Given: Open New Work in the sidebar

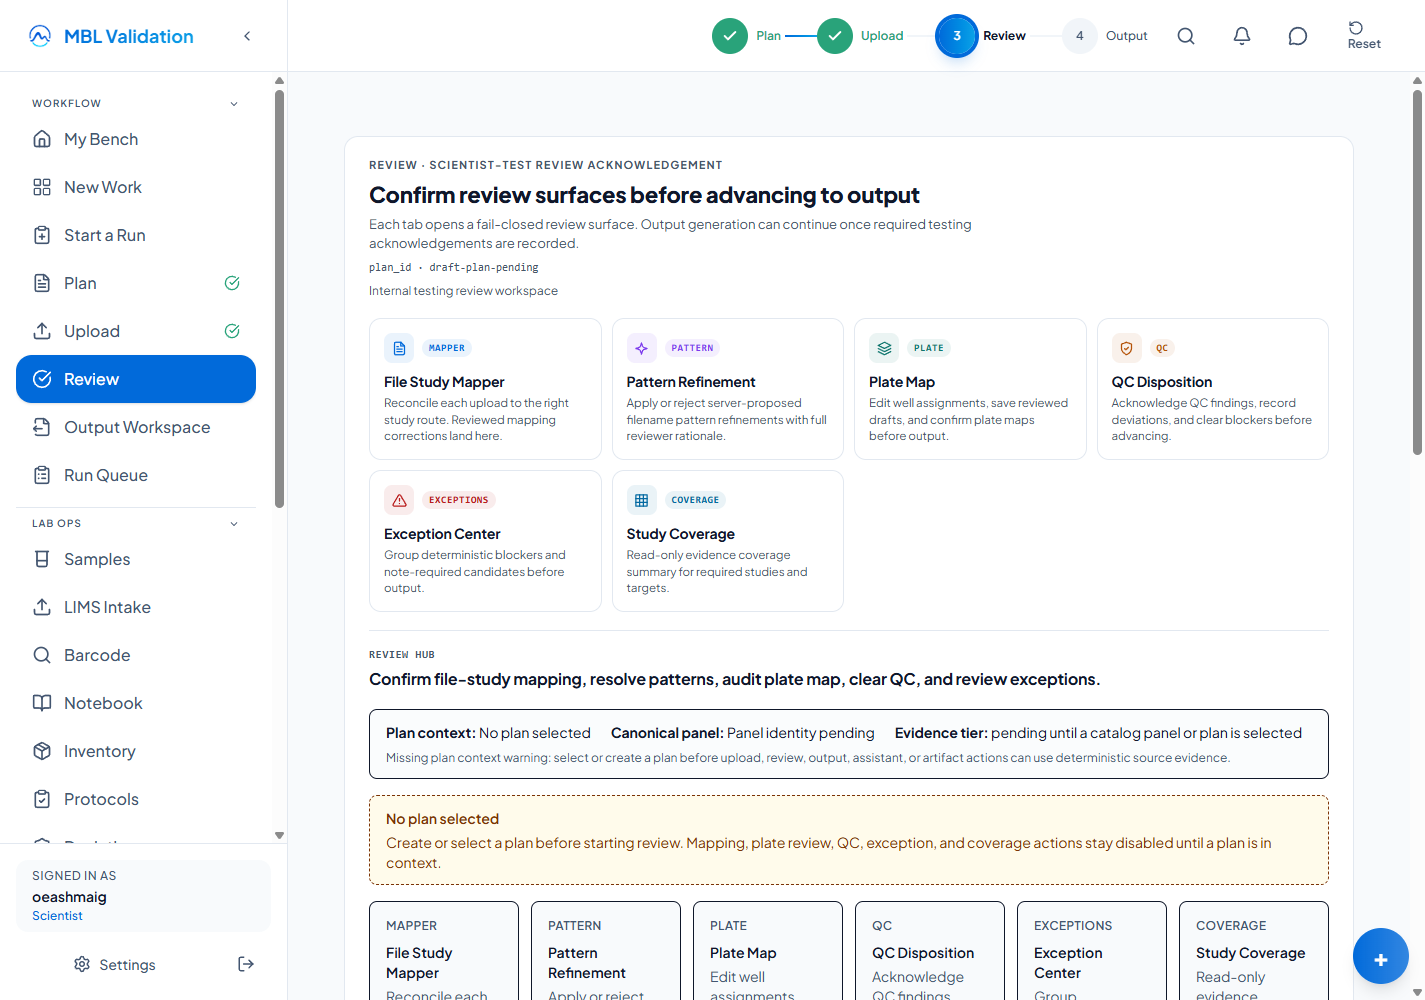Looking at the screenshot, I should point(136,187).
